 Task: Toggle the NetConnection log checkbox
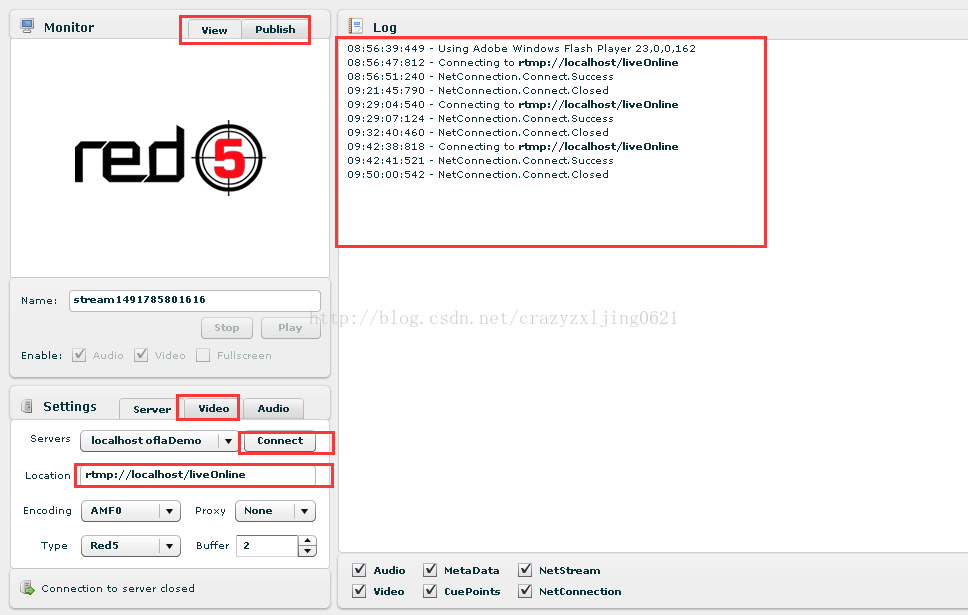click(x=525, y=591)
